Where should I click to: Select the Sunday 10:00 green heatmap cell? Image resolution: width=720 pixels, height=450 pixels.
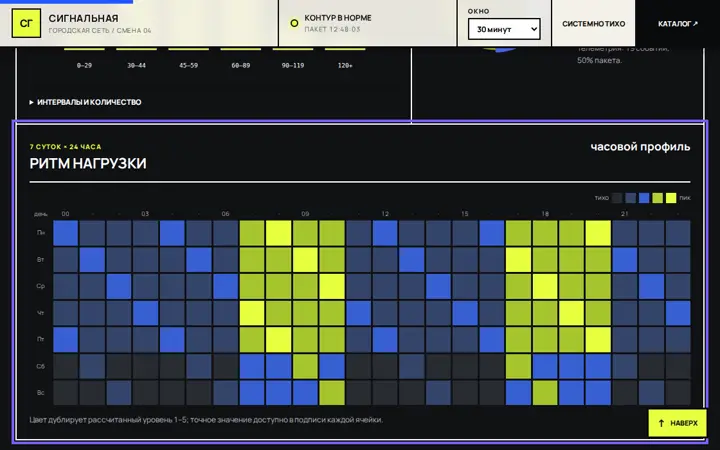click(332, 393)
